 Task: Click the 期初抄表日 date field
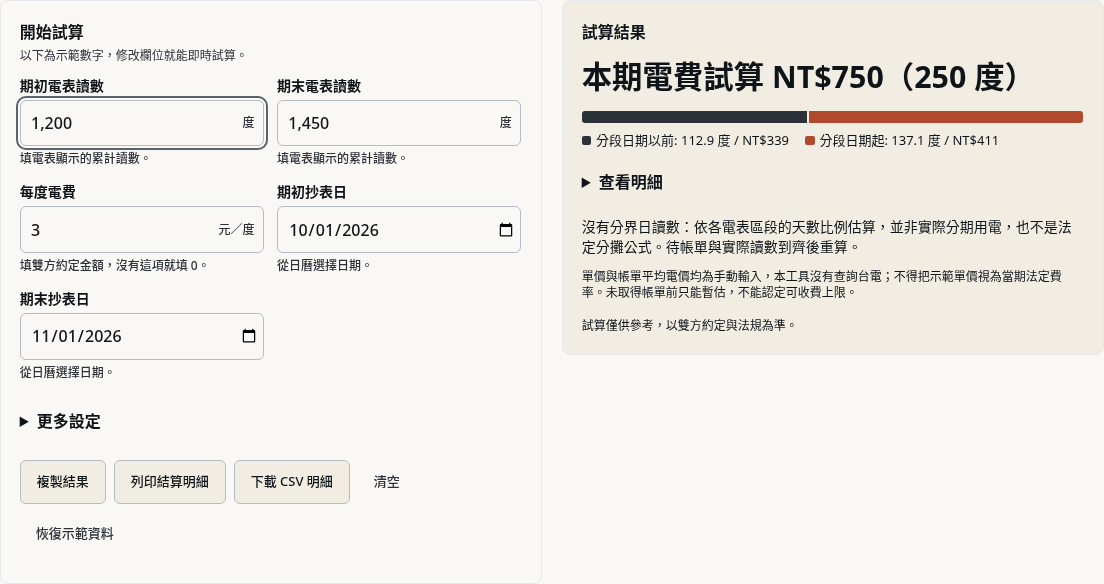(399, 230)
